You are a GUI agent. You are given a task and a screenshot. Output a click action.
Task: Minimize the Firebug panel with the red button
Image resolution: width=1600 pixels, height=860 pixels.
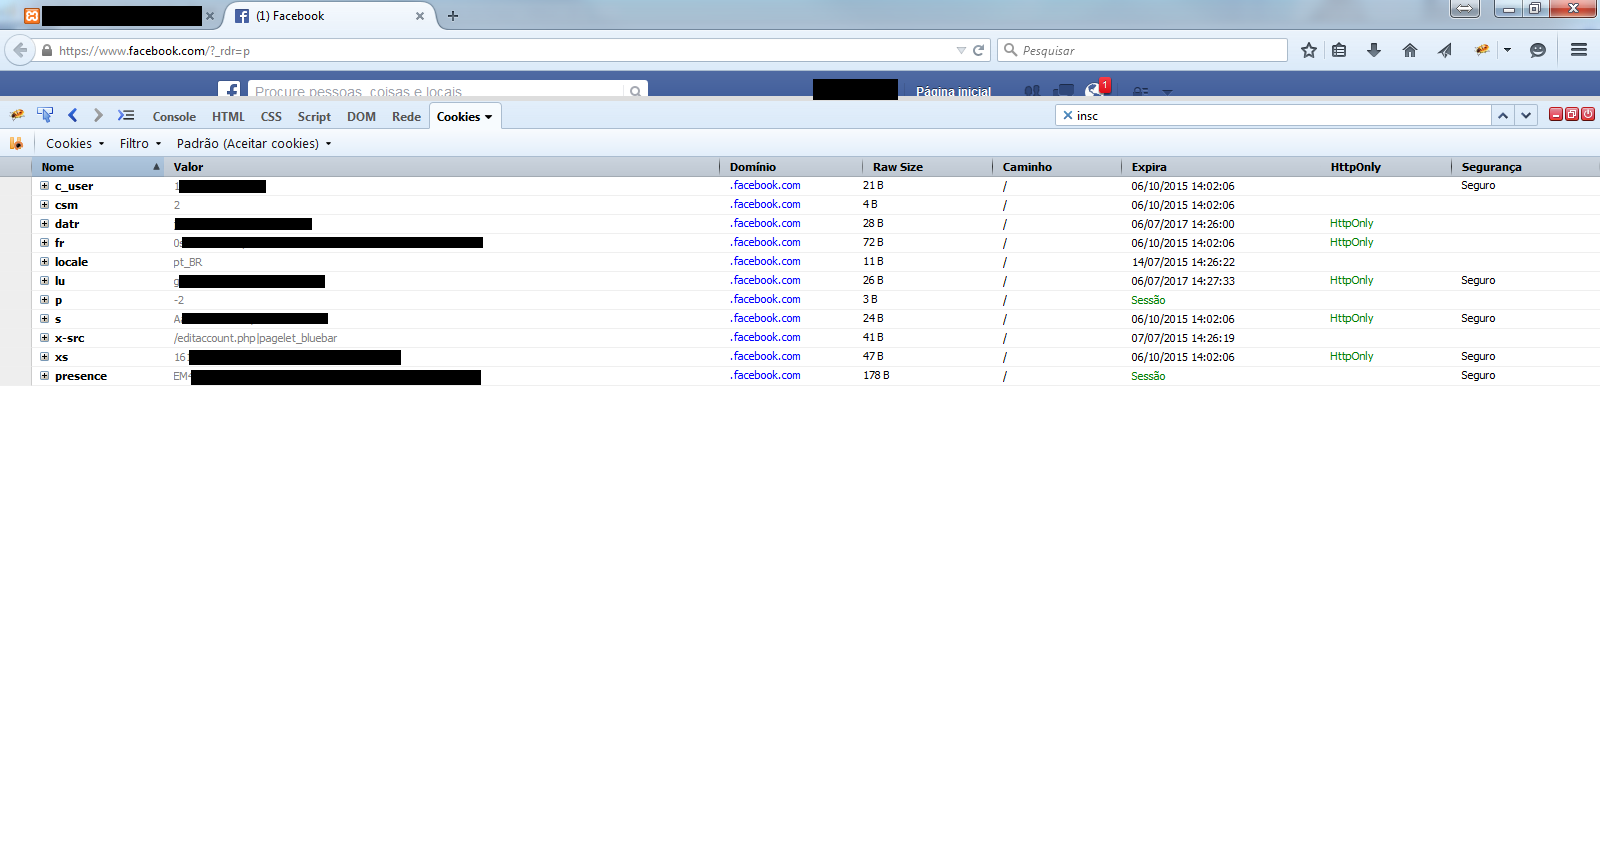click(1556, 114)
